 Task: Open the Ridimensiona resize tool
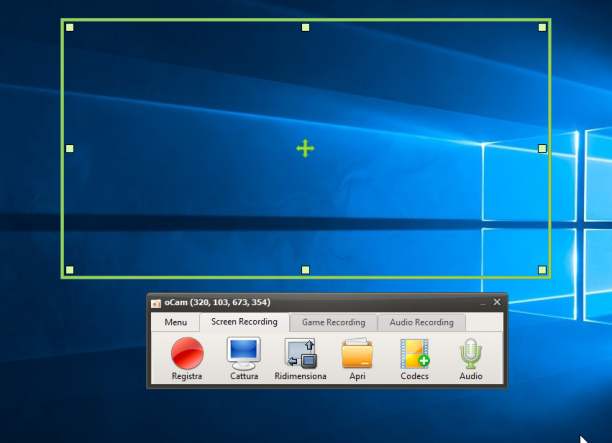[x=301, y=354]
